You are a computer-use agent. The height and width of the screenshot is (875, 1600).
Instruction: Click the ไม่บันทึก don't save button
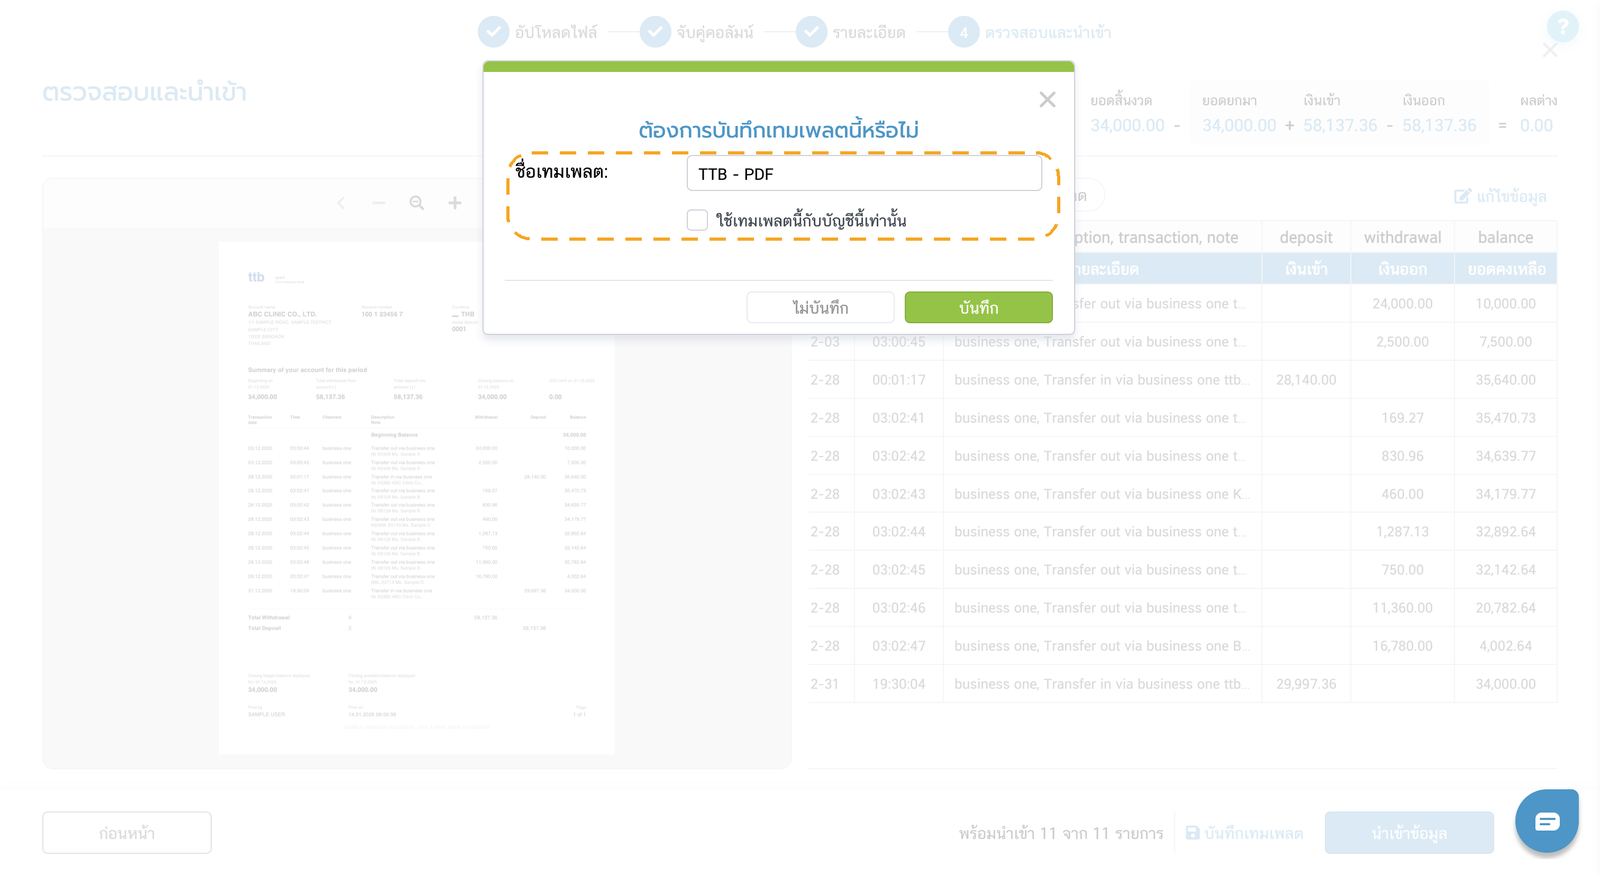[x=820, y=307]
